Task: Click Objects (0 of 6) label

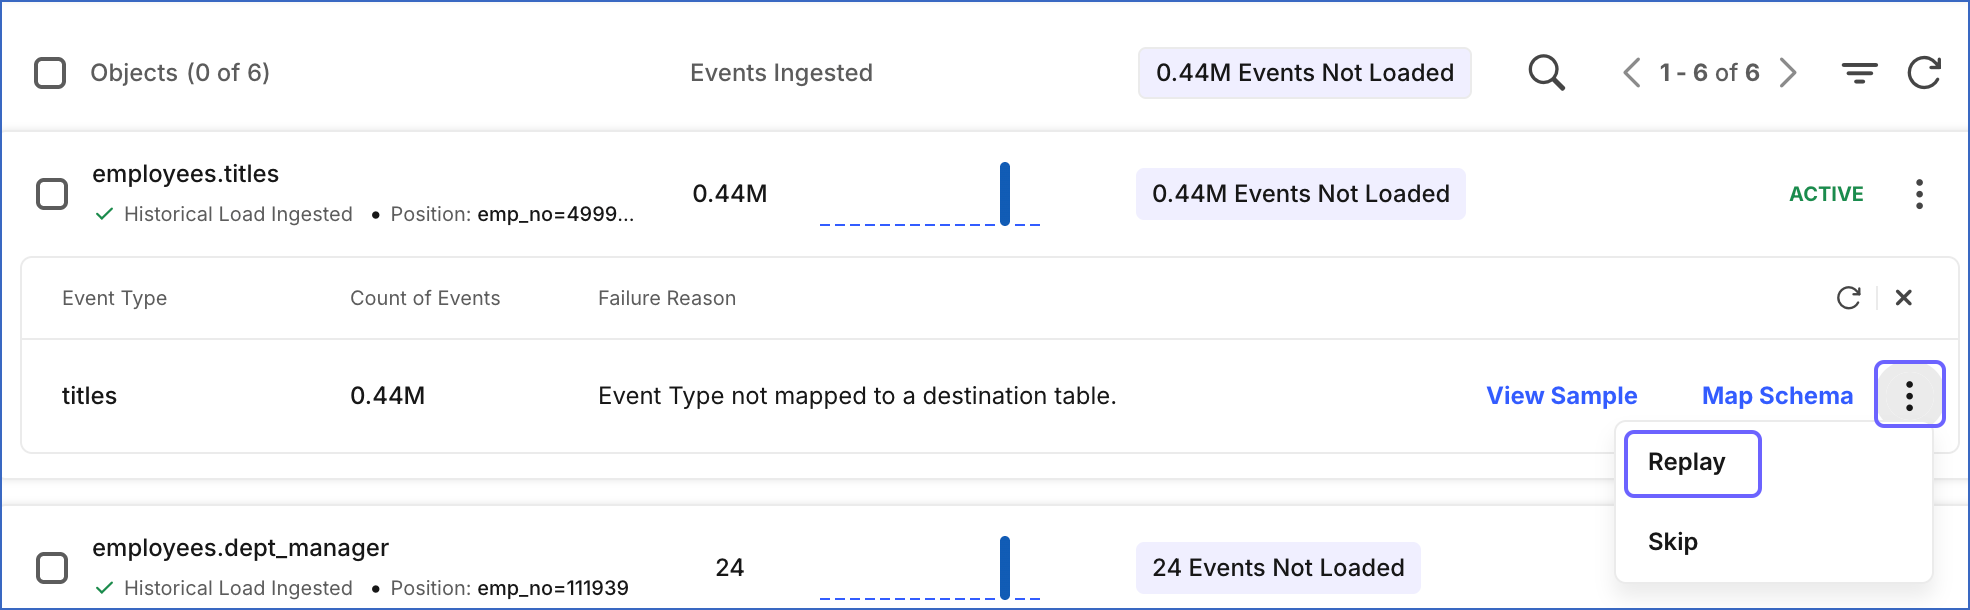Action: tap(180, 73)
